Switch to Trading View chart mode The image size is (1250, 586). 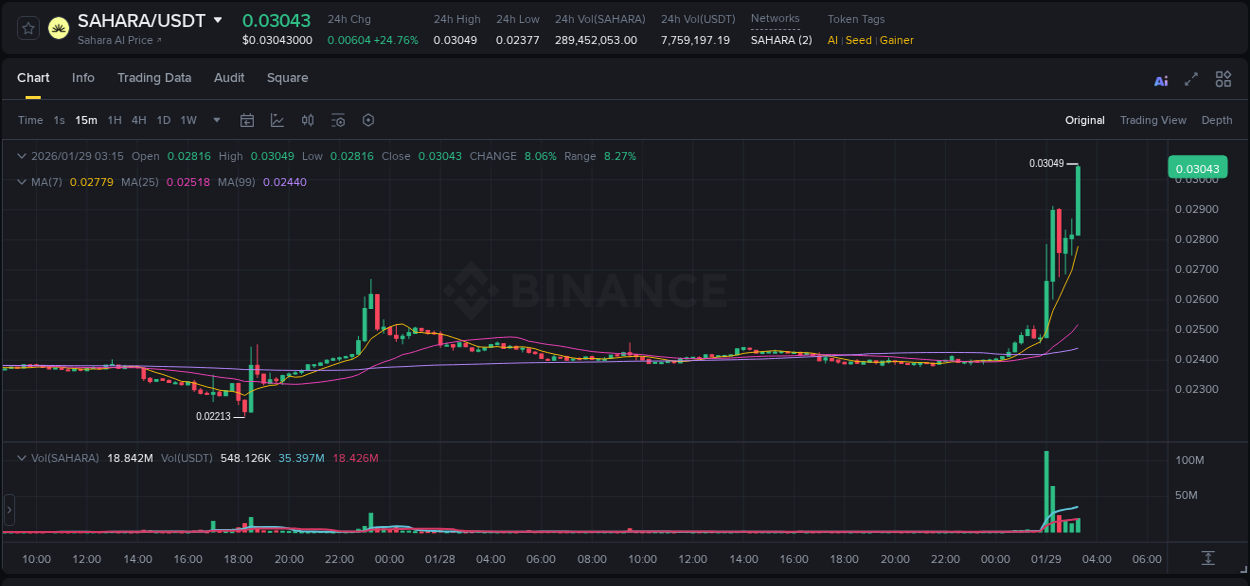(1152, 120)
